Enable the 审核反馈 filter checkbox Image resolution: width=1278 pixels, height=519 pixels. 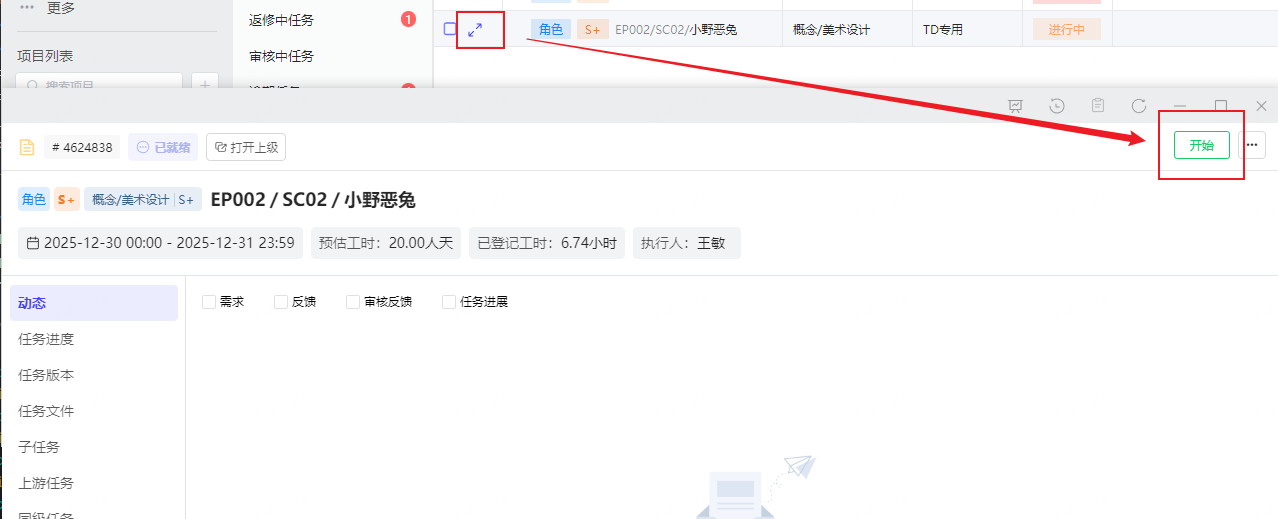(x=353, y=302)
